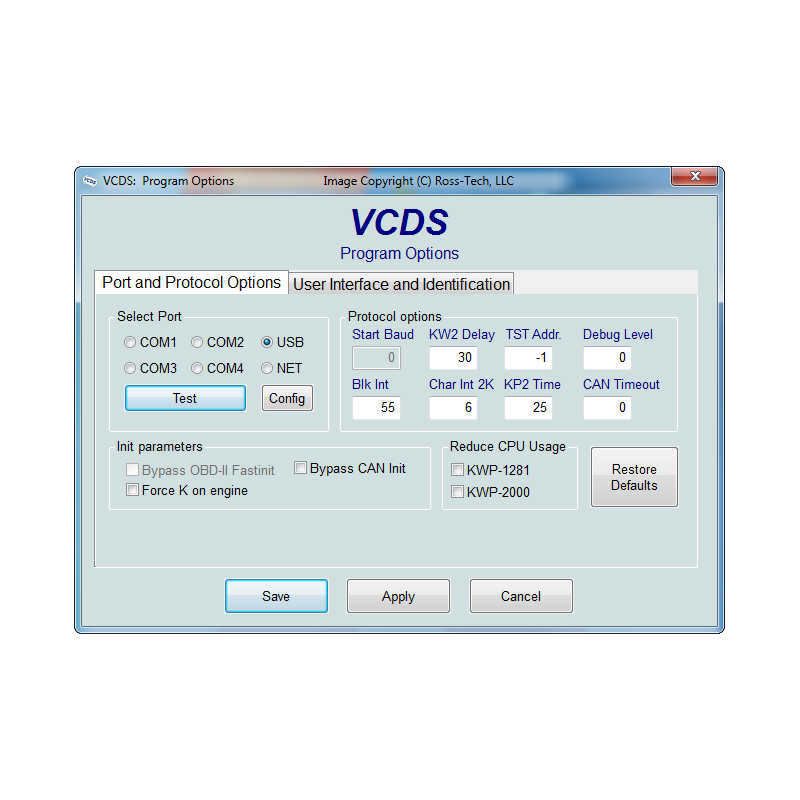
Task: Enable Bypass CAN Init
Action: (300, 467)
